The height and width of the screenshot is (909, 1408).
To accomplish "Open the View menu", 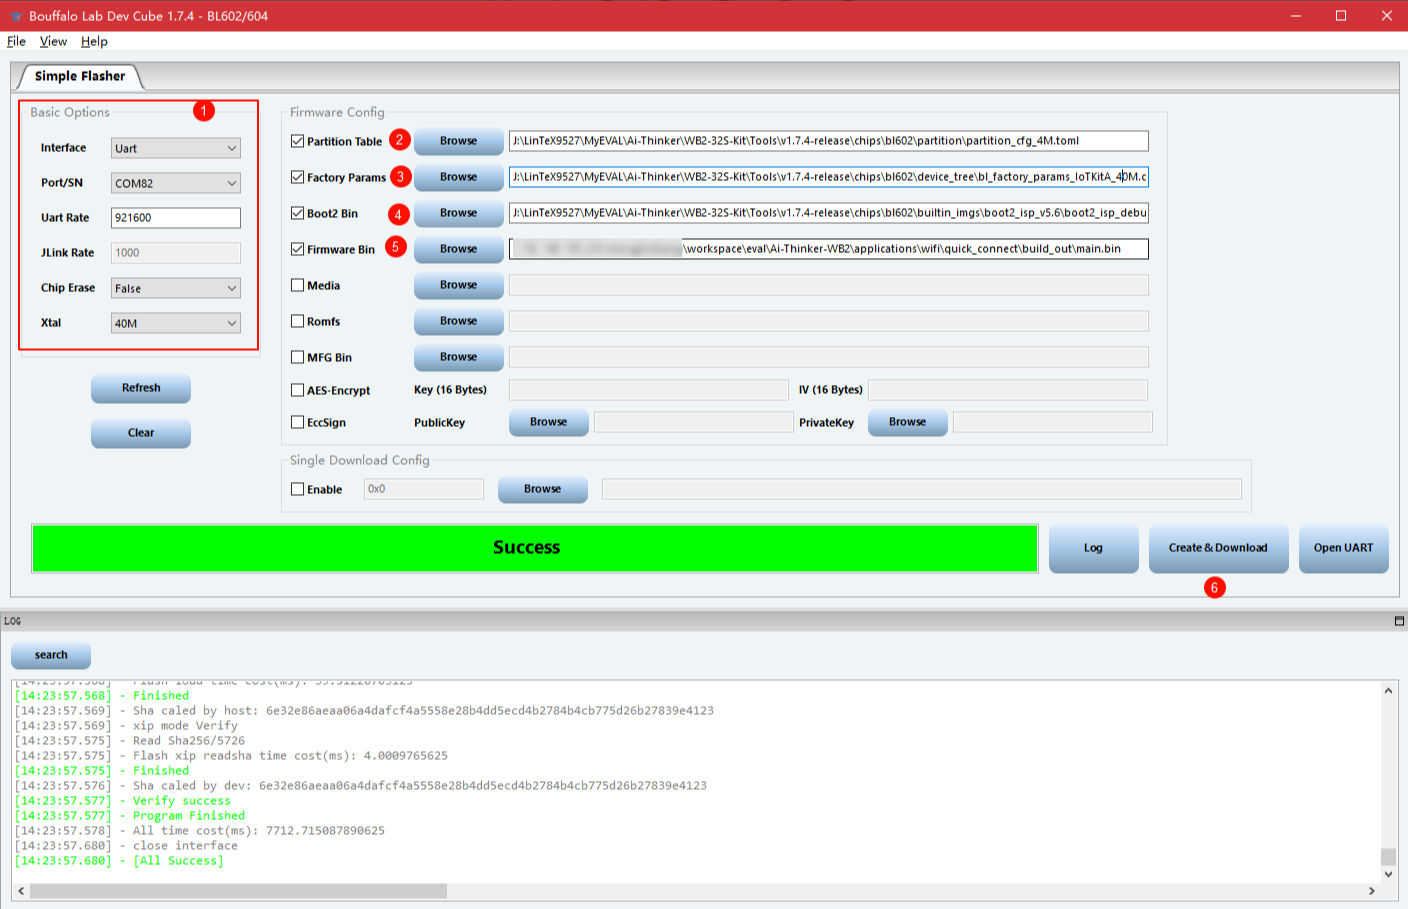I will [53, 41].
